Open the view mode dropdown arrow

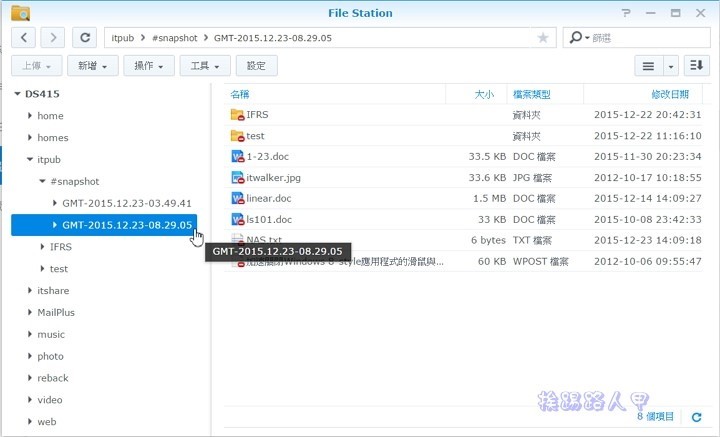pos(671,65)
